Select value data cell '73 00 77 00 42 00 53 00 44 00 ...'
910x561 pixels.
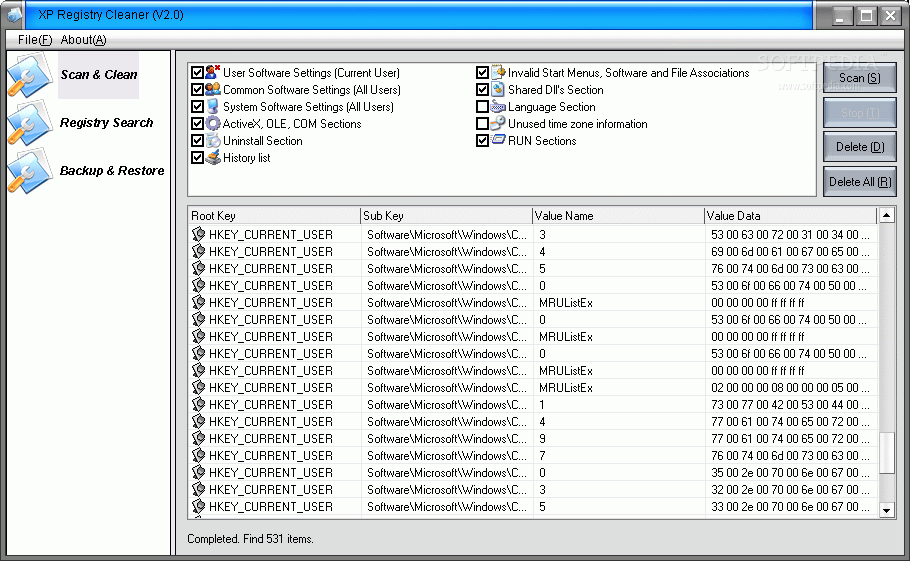(790, 404)
